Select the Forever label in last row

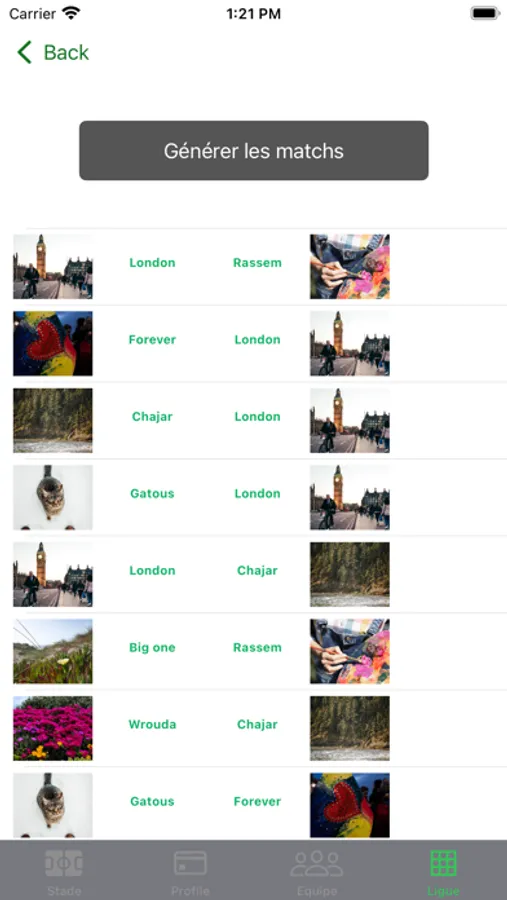[257, 801]
